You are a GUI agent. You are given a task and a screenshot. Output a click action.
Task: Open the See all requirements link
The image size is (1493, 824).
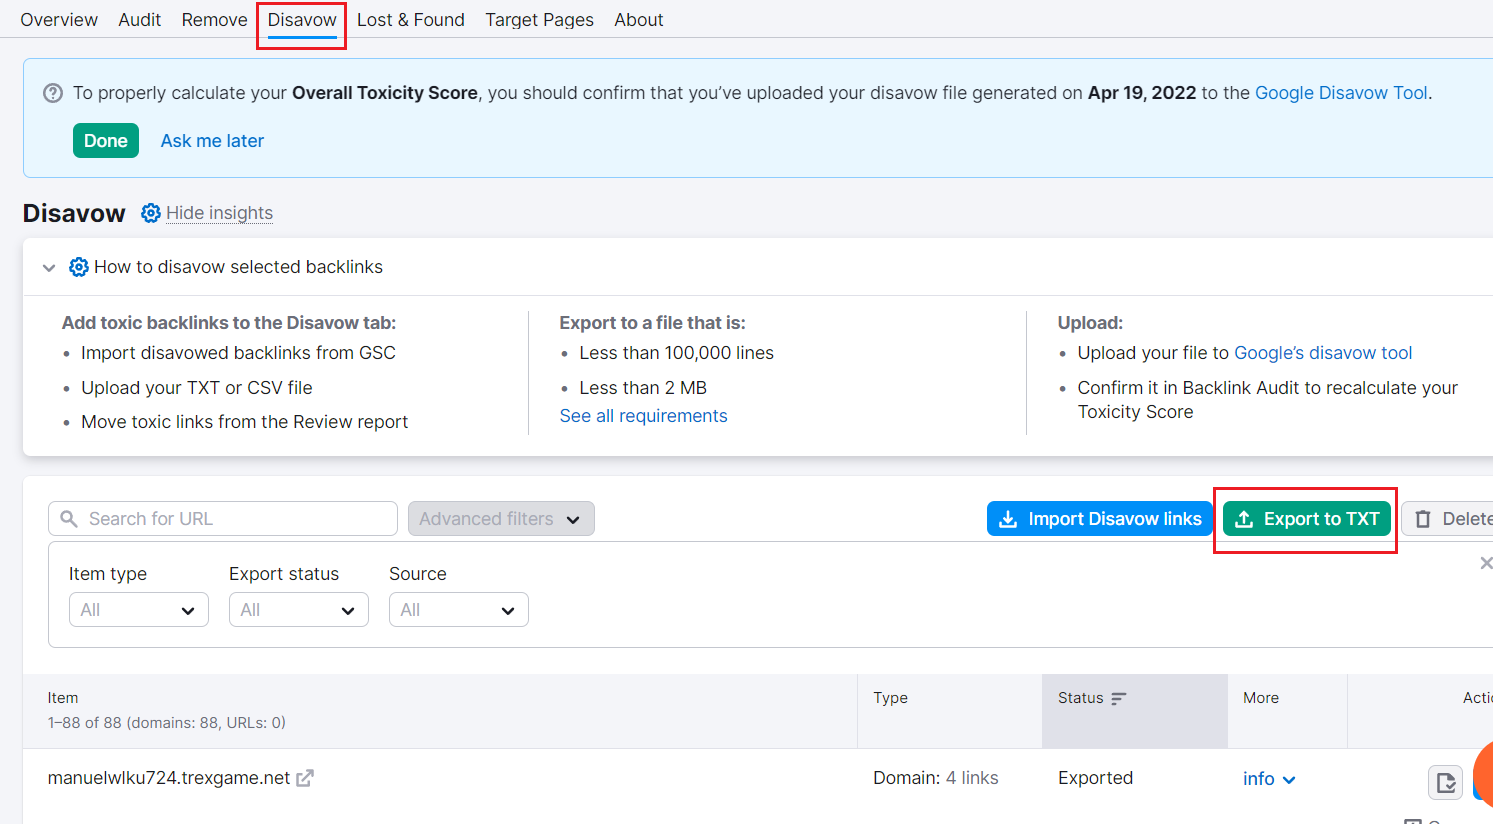click(x=643, y=416)
